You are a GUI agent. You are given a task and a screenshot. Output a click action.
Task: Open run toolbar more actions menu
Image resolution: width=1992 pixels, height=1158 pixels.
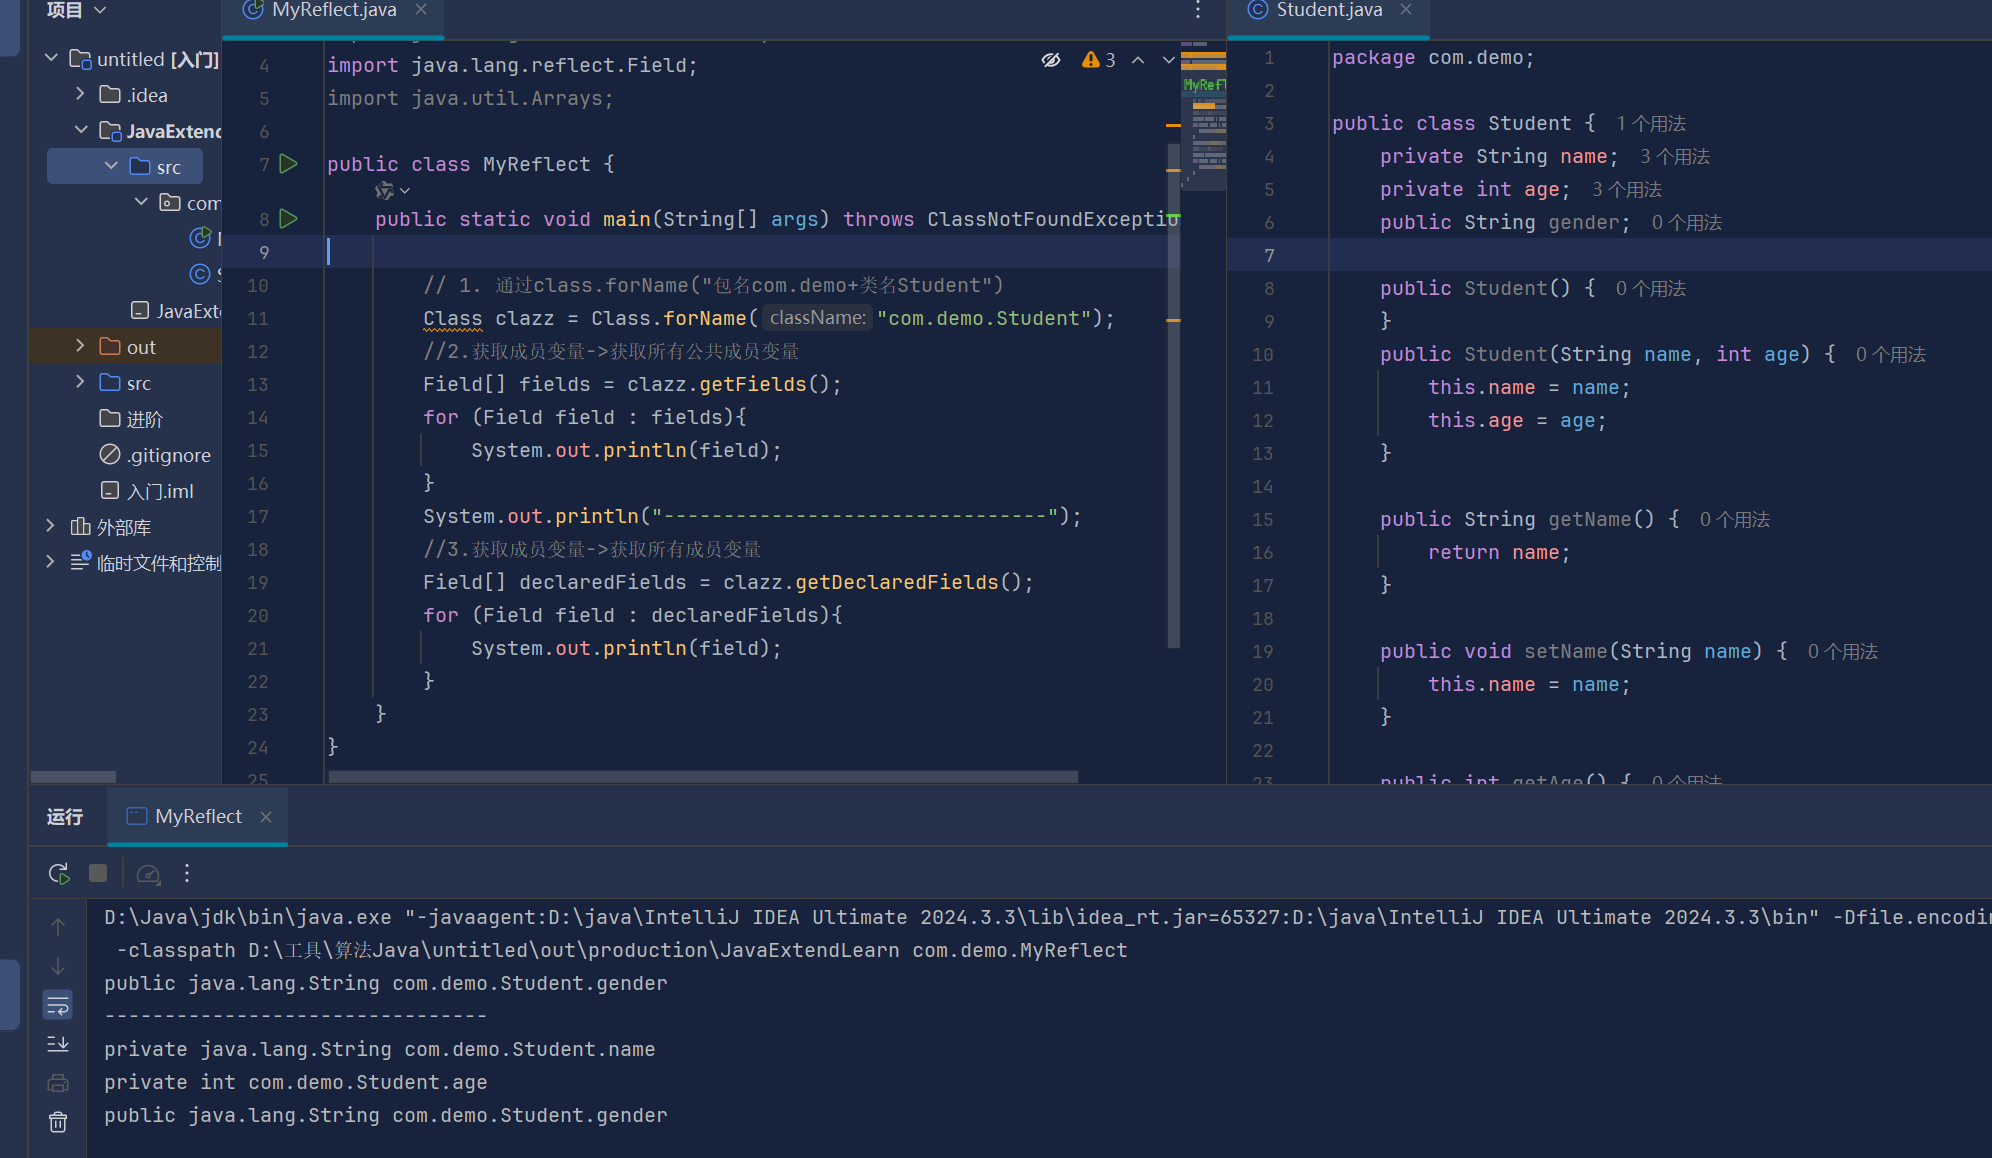[187, 873]
